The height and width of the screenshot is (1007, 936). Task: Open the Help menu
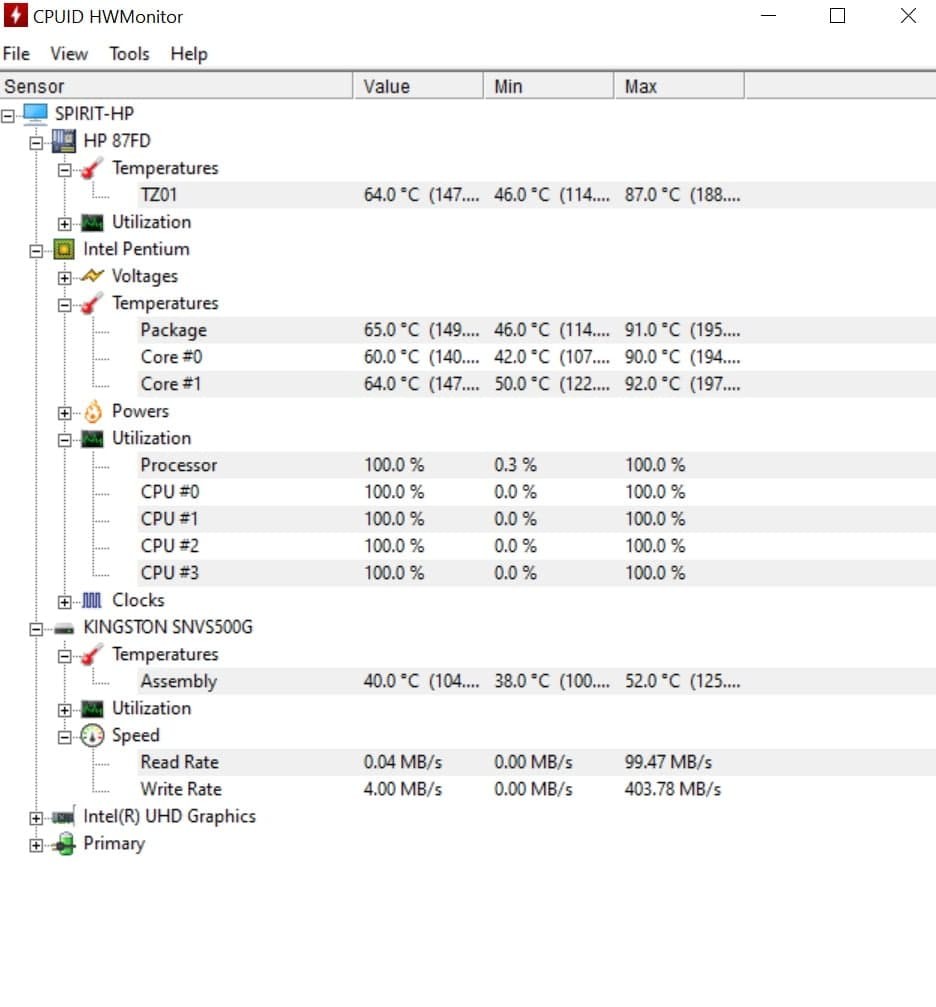189,53
